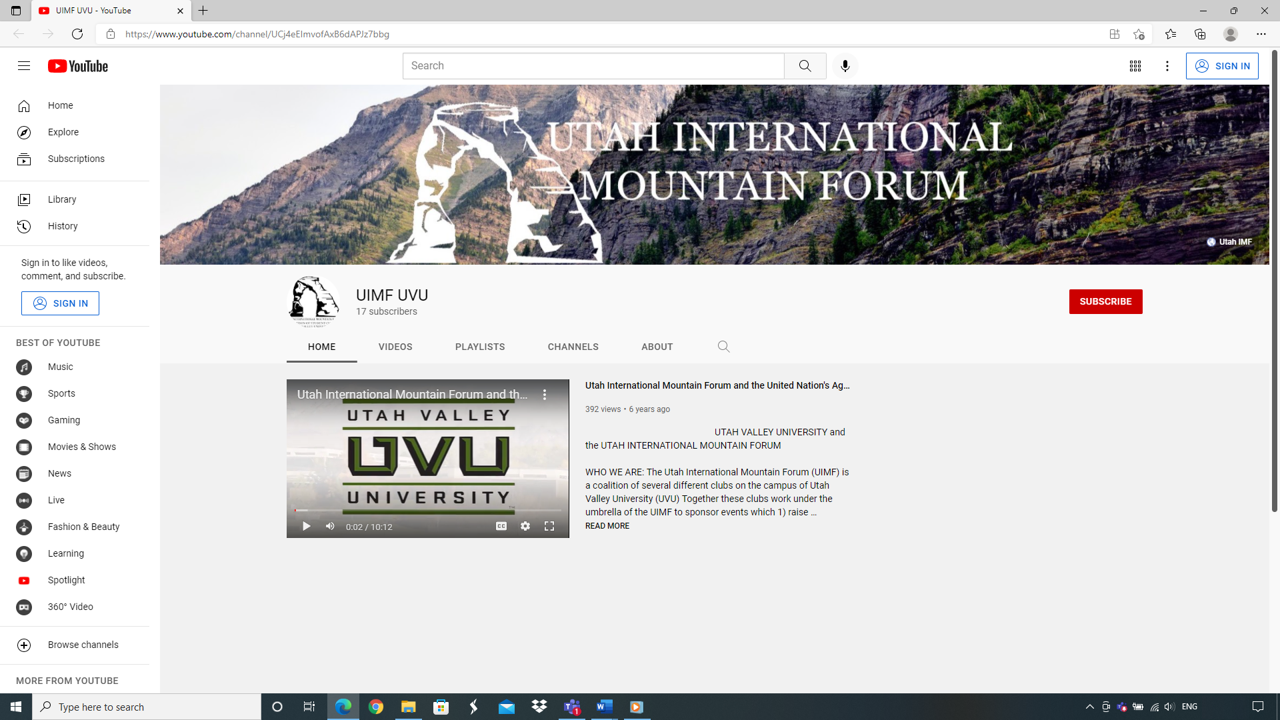This screenshot has width=1280, height=720.
Task: Open File Explorer from the taskbar
Action: (x=408, y=707)
